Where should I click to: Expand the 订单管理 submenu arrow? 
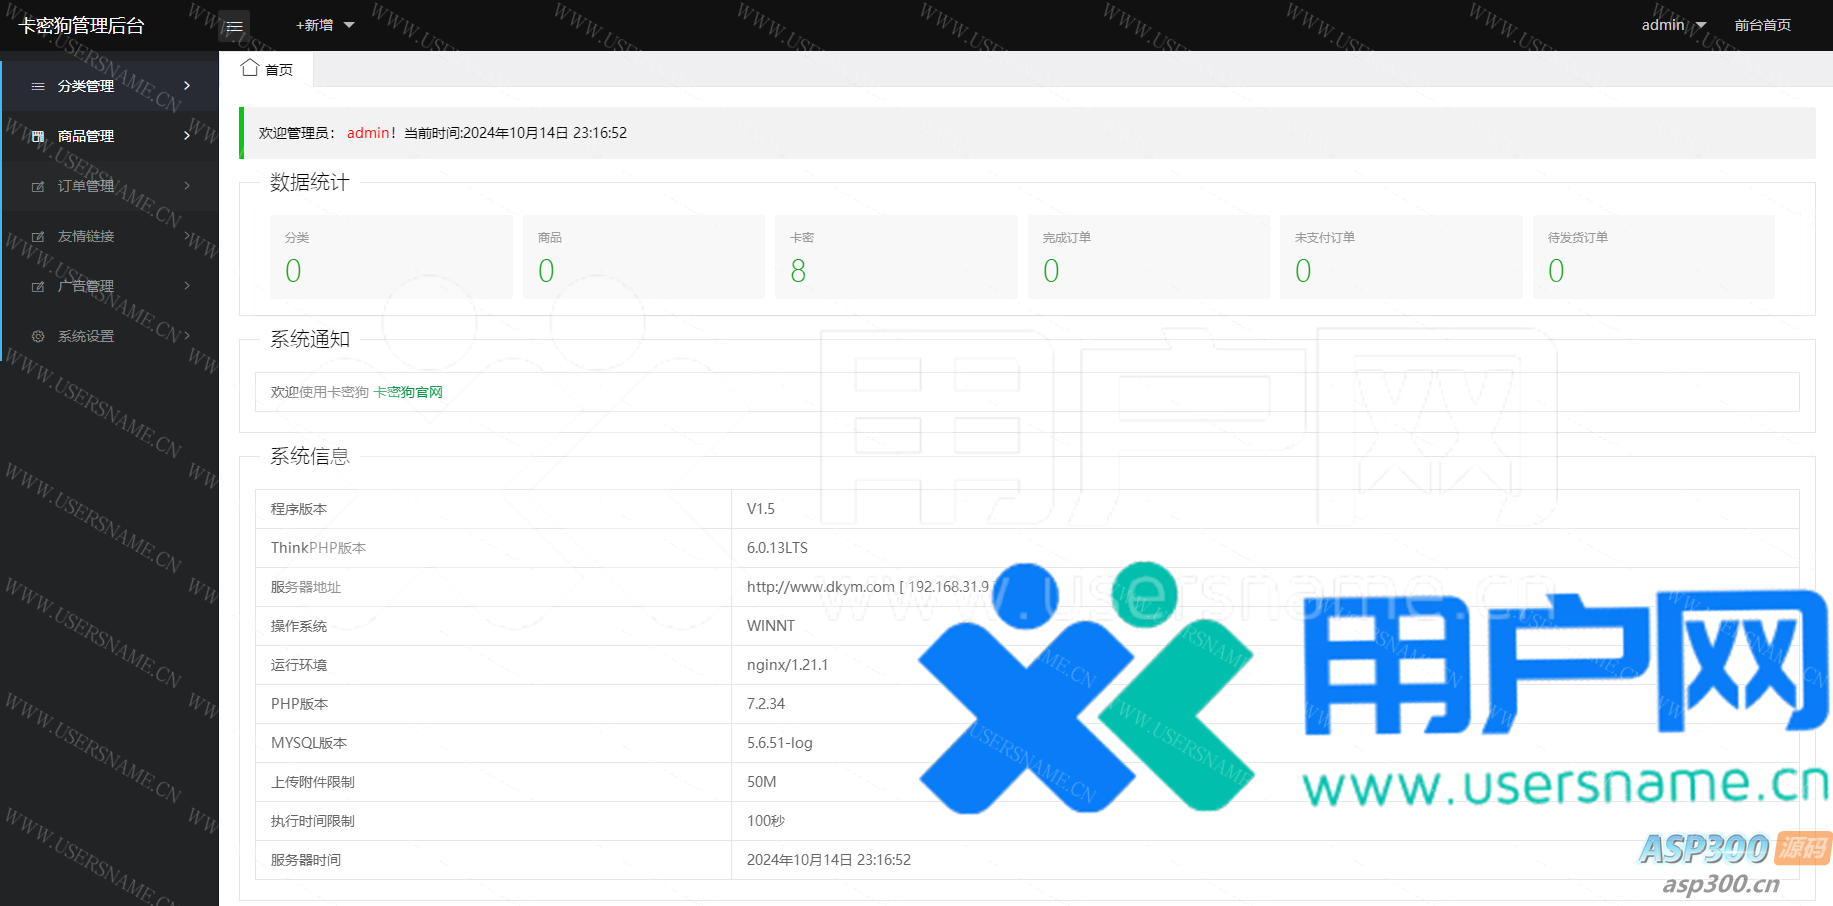187,186
